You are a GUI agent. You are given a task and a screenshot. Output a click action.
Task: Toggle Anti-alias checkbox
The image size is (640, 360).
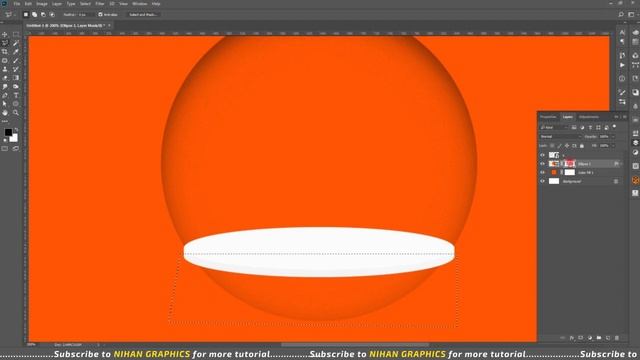100,15
